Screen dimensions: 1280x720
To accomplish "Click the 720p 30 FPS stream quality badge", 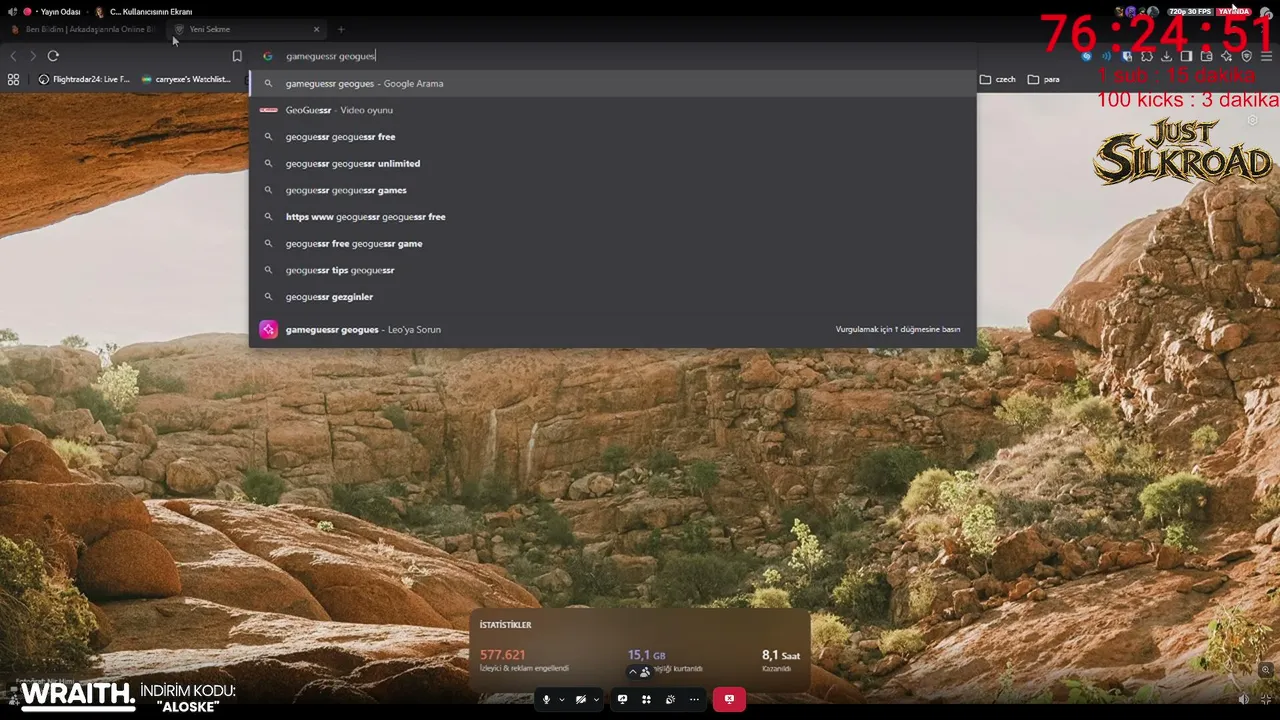I will pyautogui.click(x=1189, y=12).
